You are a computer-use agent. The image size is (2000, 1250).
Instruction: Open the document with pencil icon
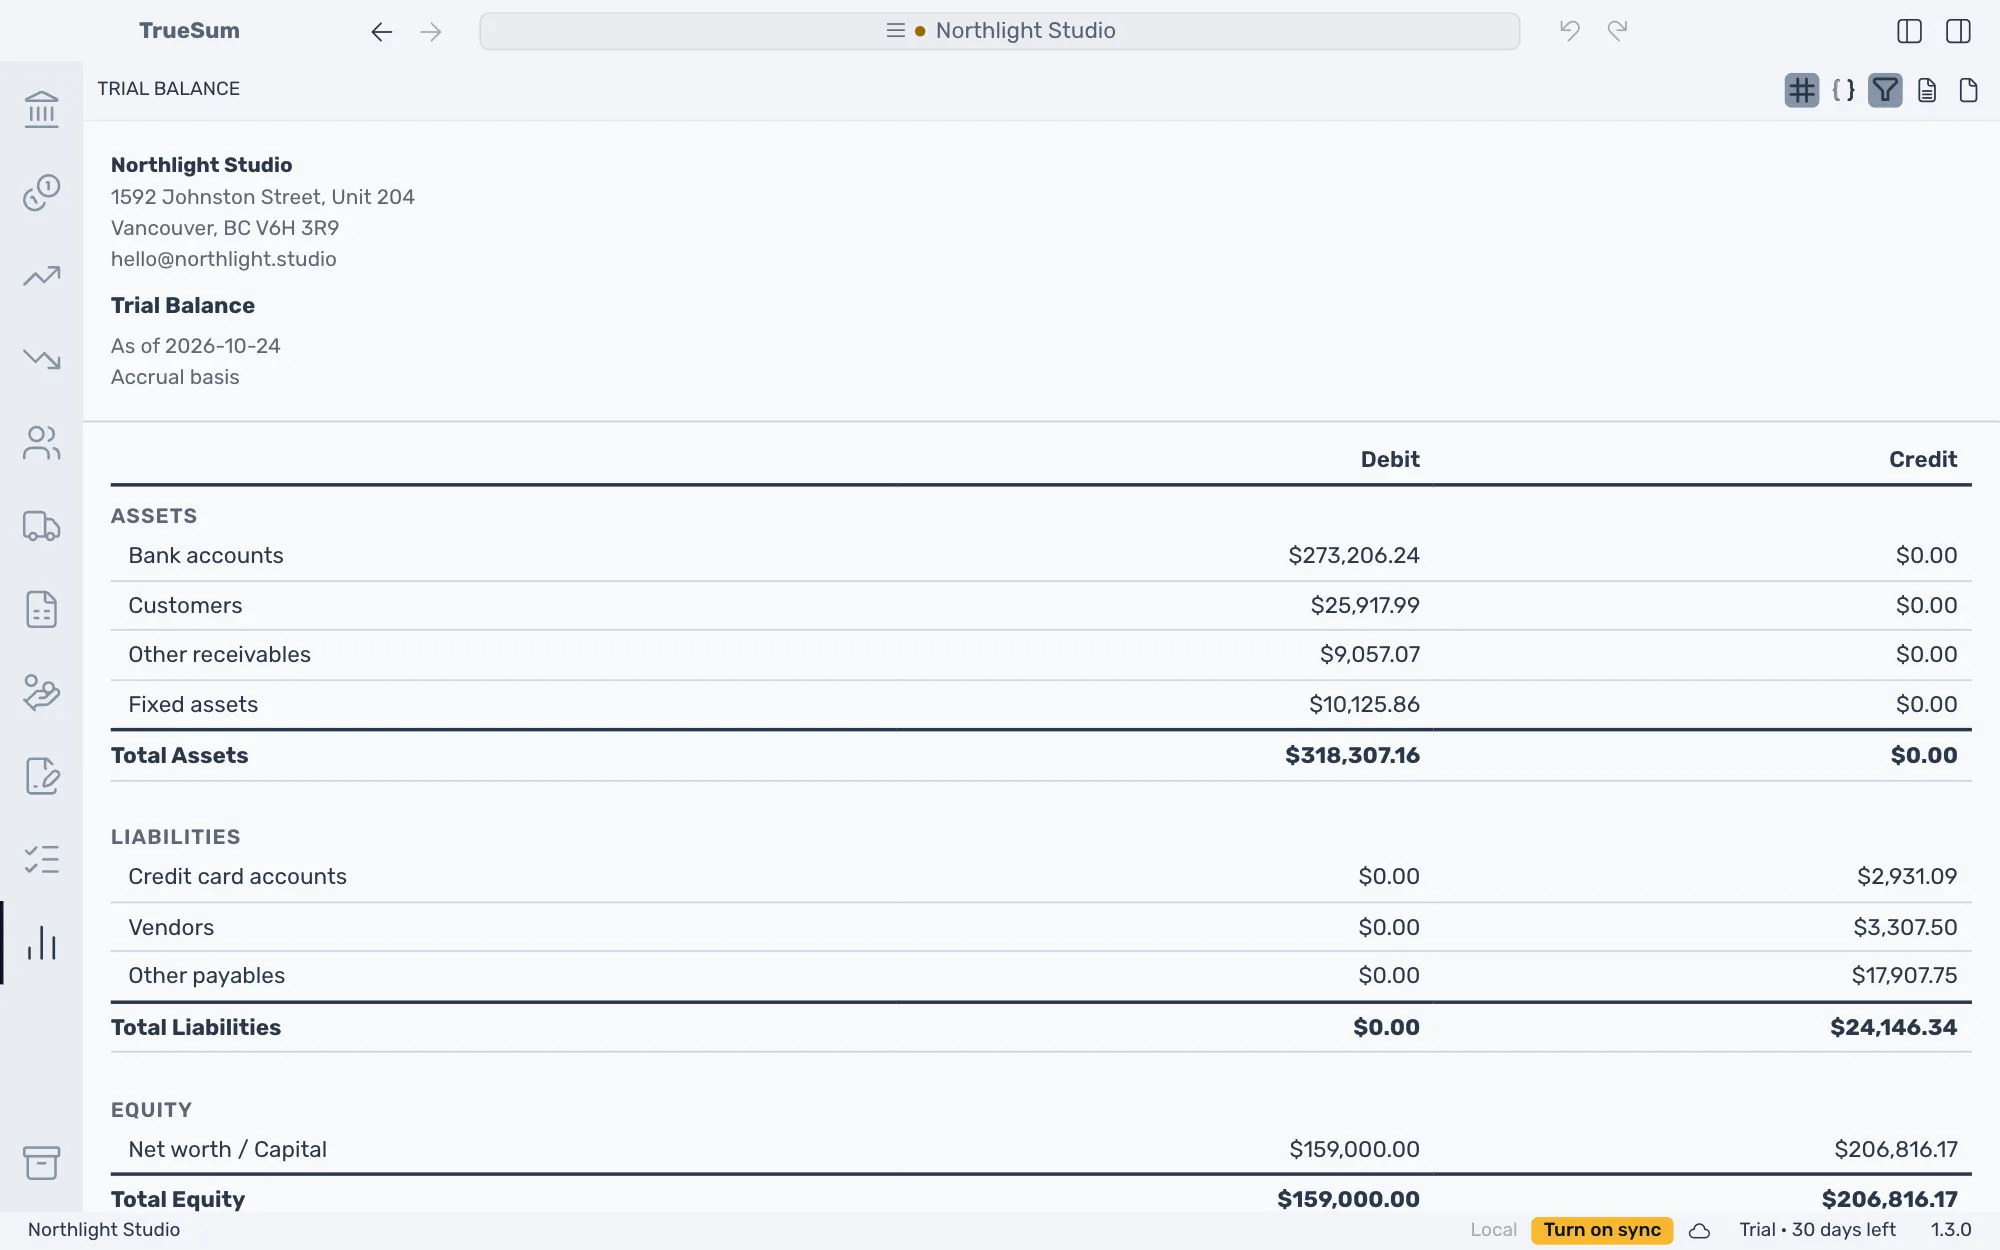click(41, 776)
